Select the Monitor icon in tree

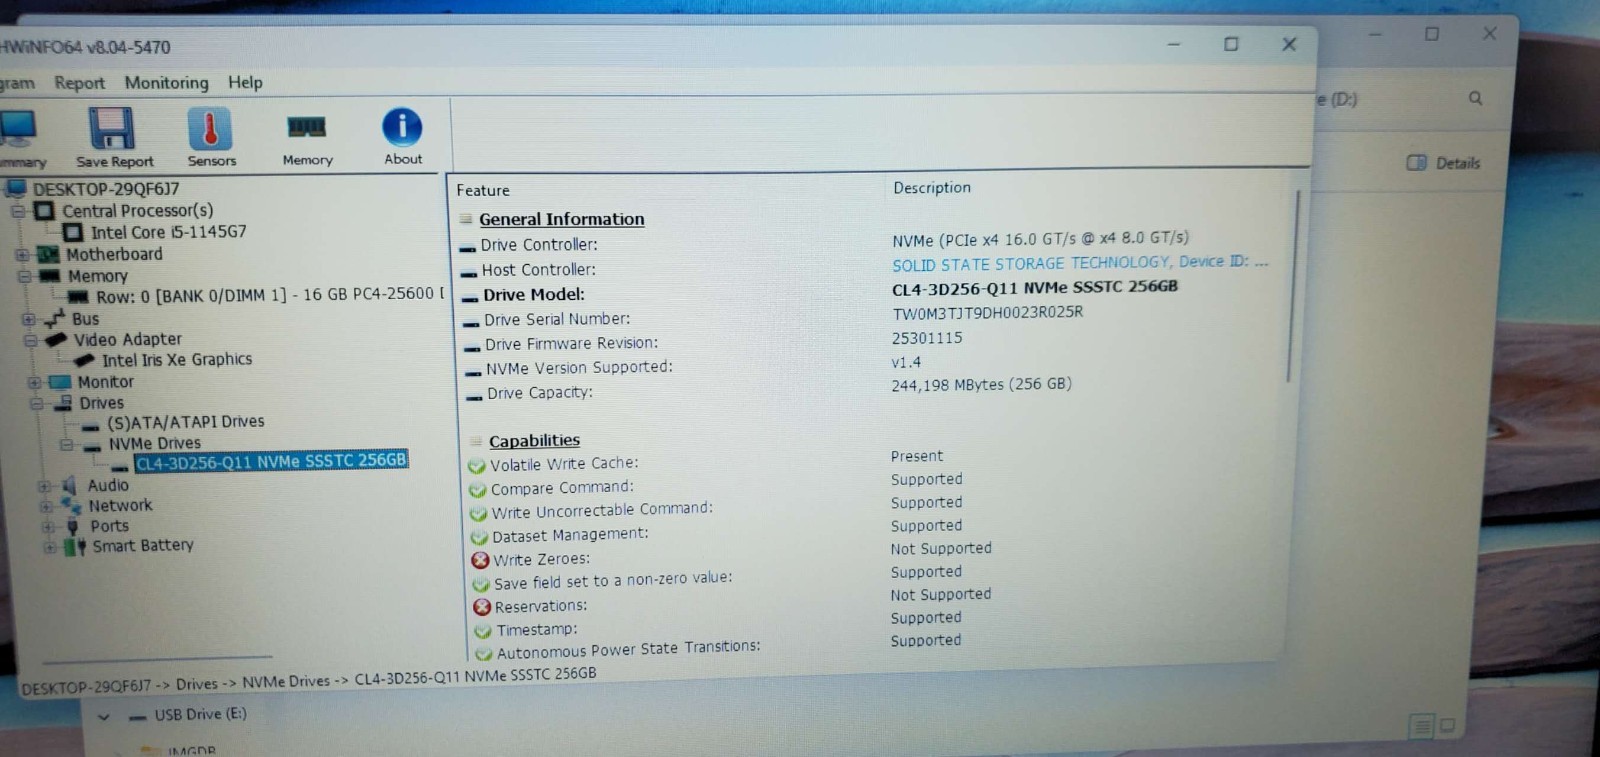tap(60, 382)
